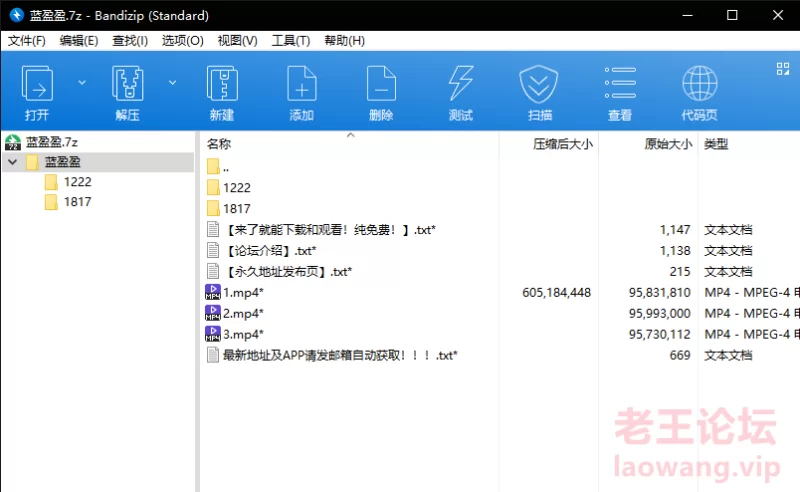Collapse the 蓝盈盈 folder tree node

13,162
